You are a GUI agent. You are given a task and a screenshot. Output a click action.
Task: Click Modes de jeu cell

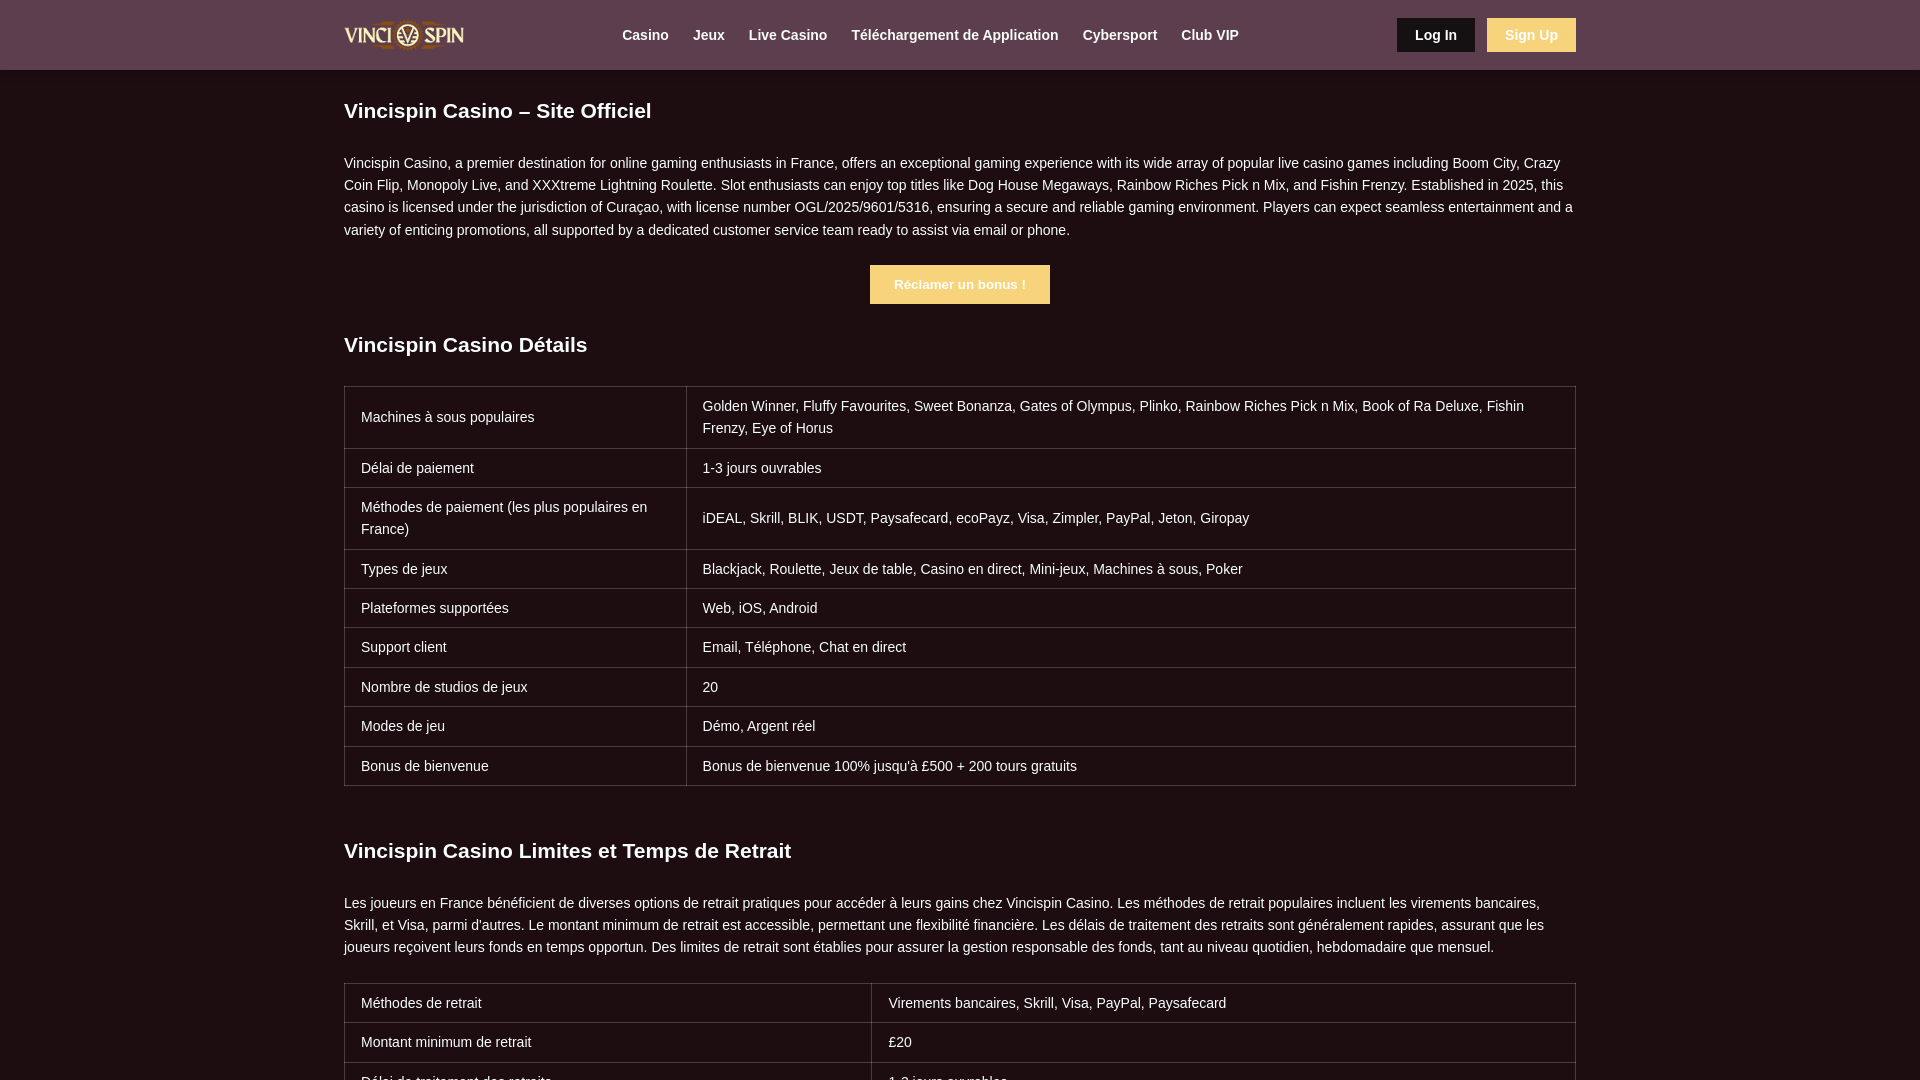(515, 726)
